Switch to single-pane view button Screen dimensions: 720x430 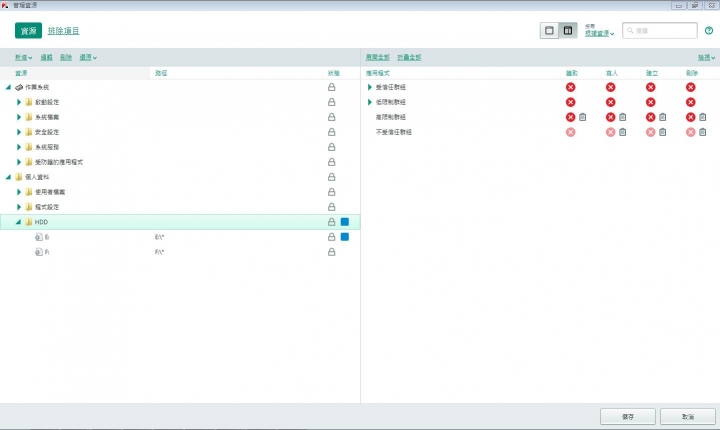point(549,31)
